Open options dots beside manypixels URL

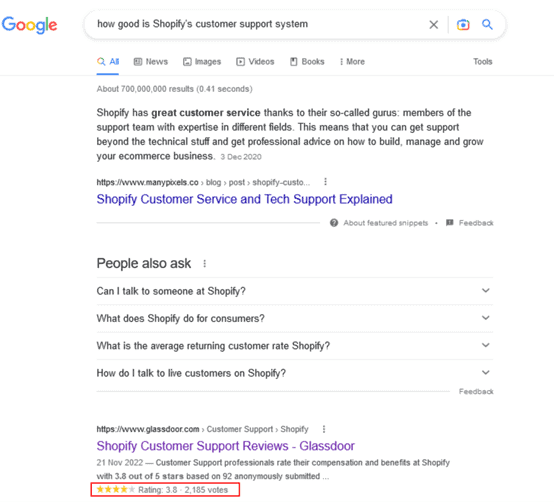click(325, 182)
